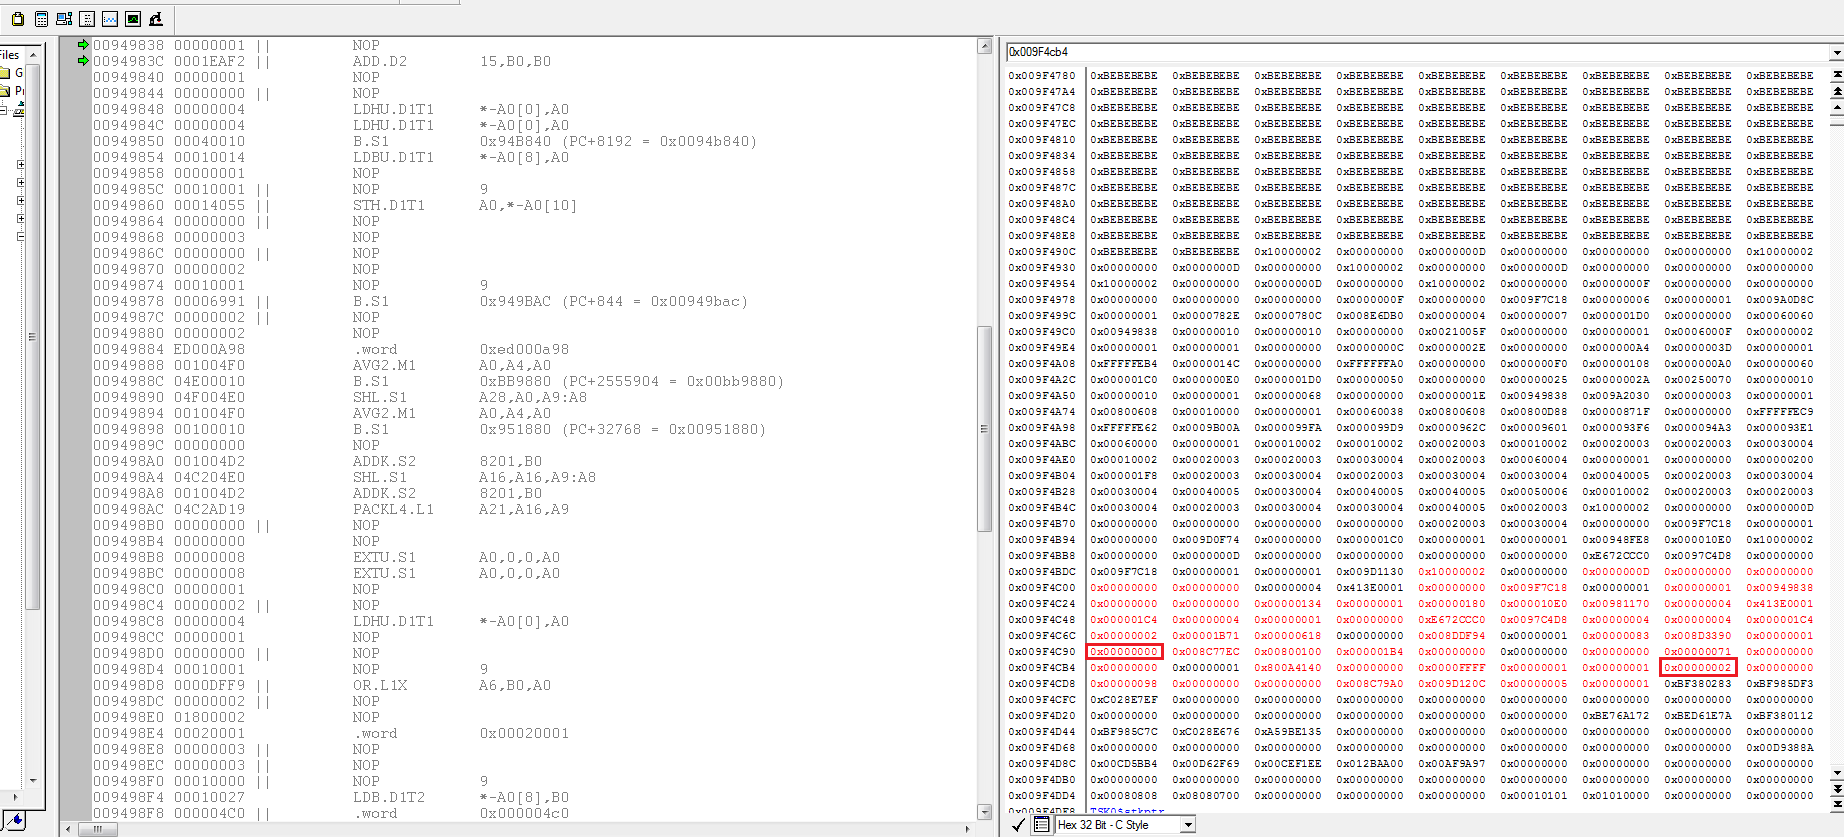The height and width of the screenshot is (837, 1844).
Task: Click the memory address input field
Action: click(1418, 52)
